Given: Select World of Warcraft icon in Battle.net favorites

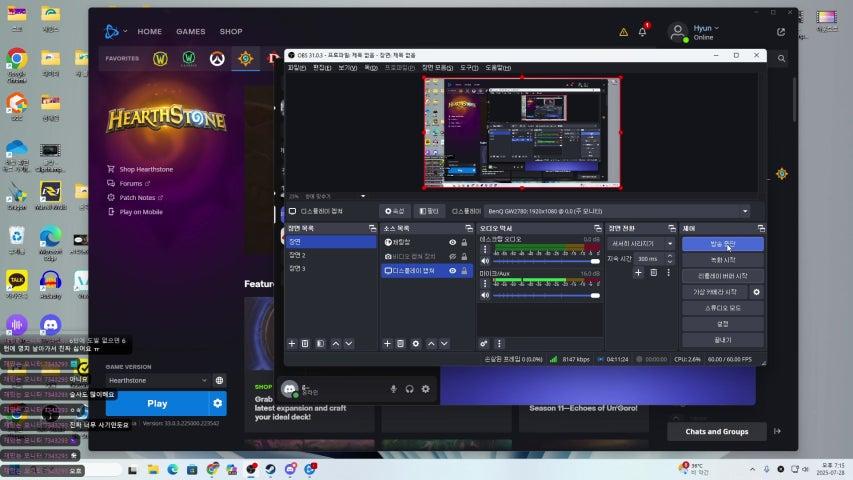Looking at the screenshot, I should point(160,58).
